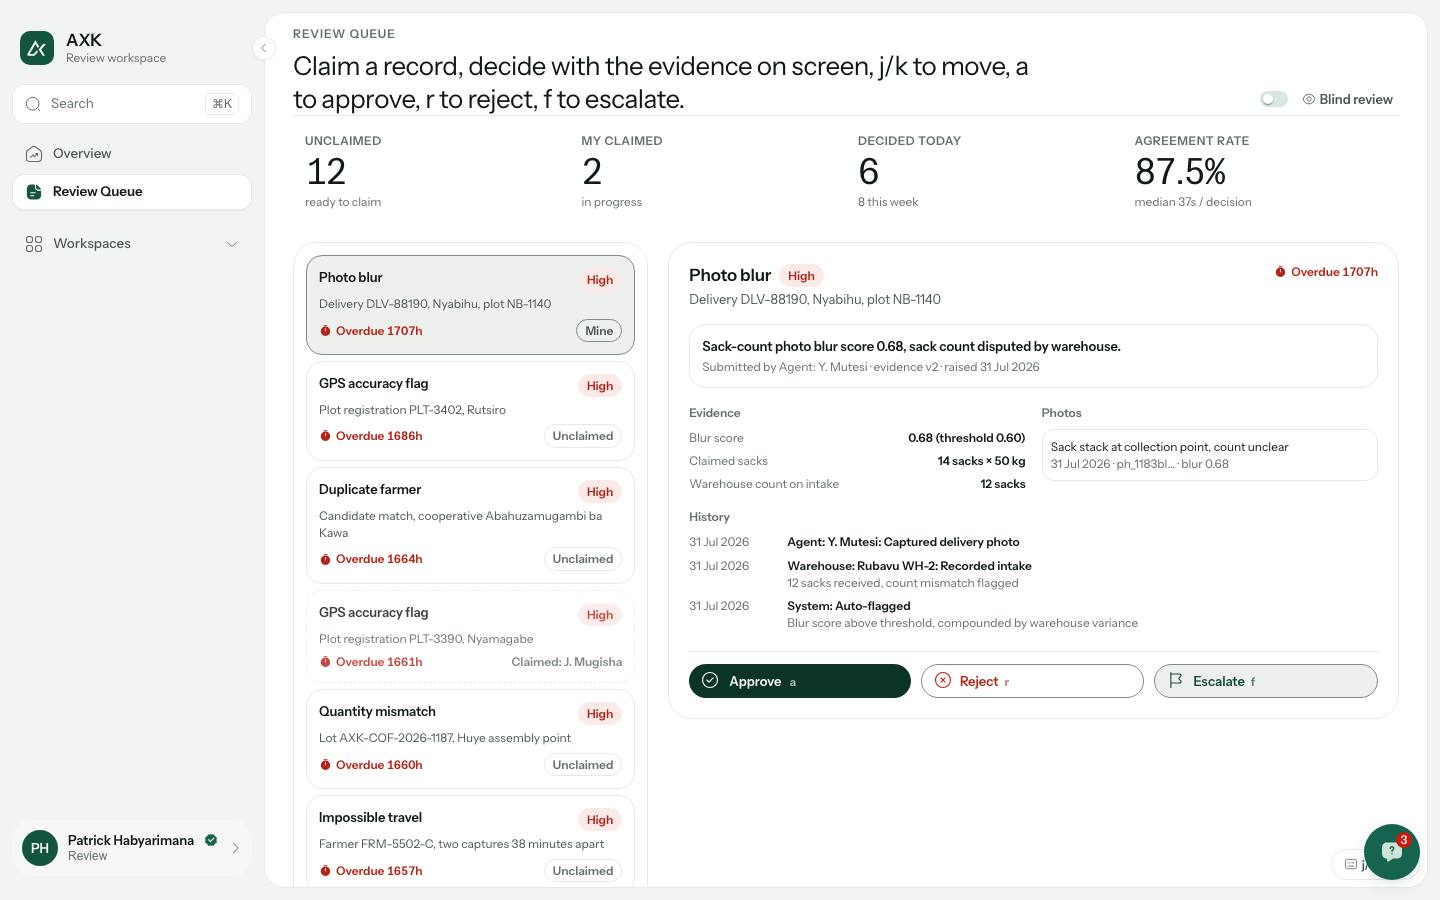
Task: Click the ⌘K shortcut badge
Action: 222,104
